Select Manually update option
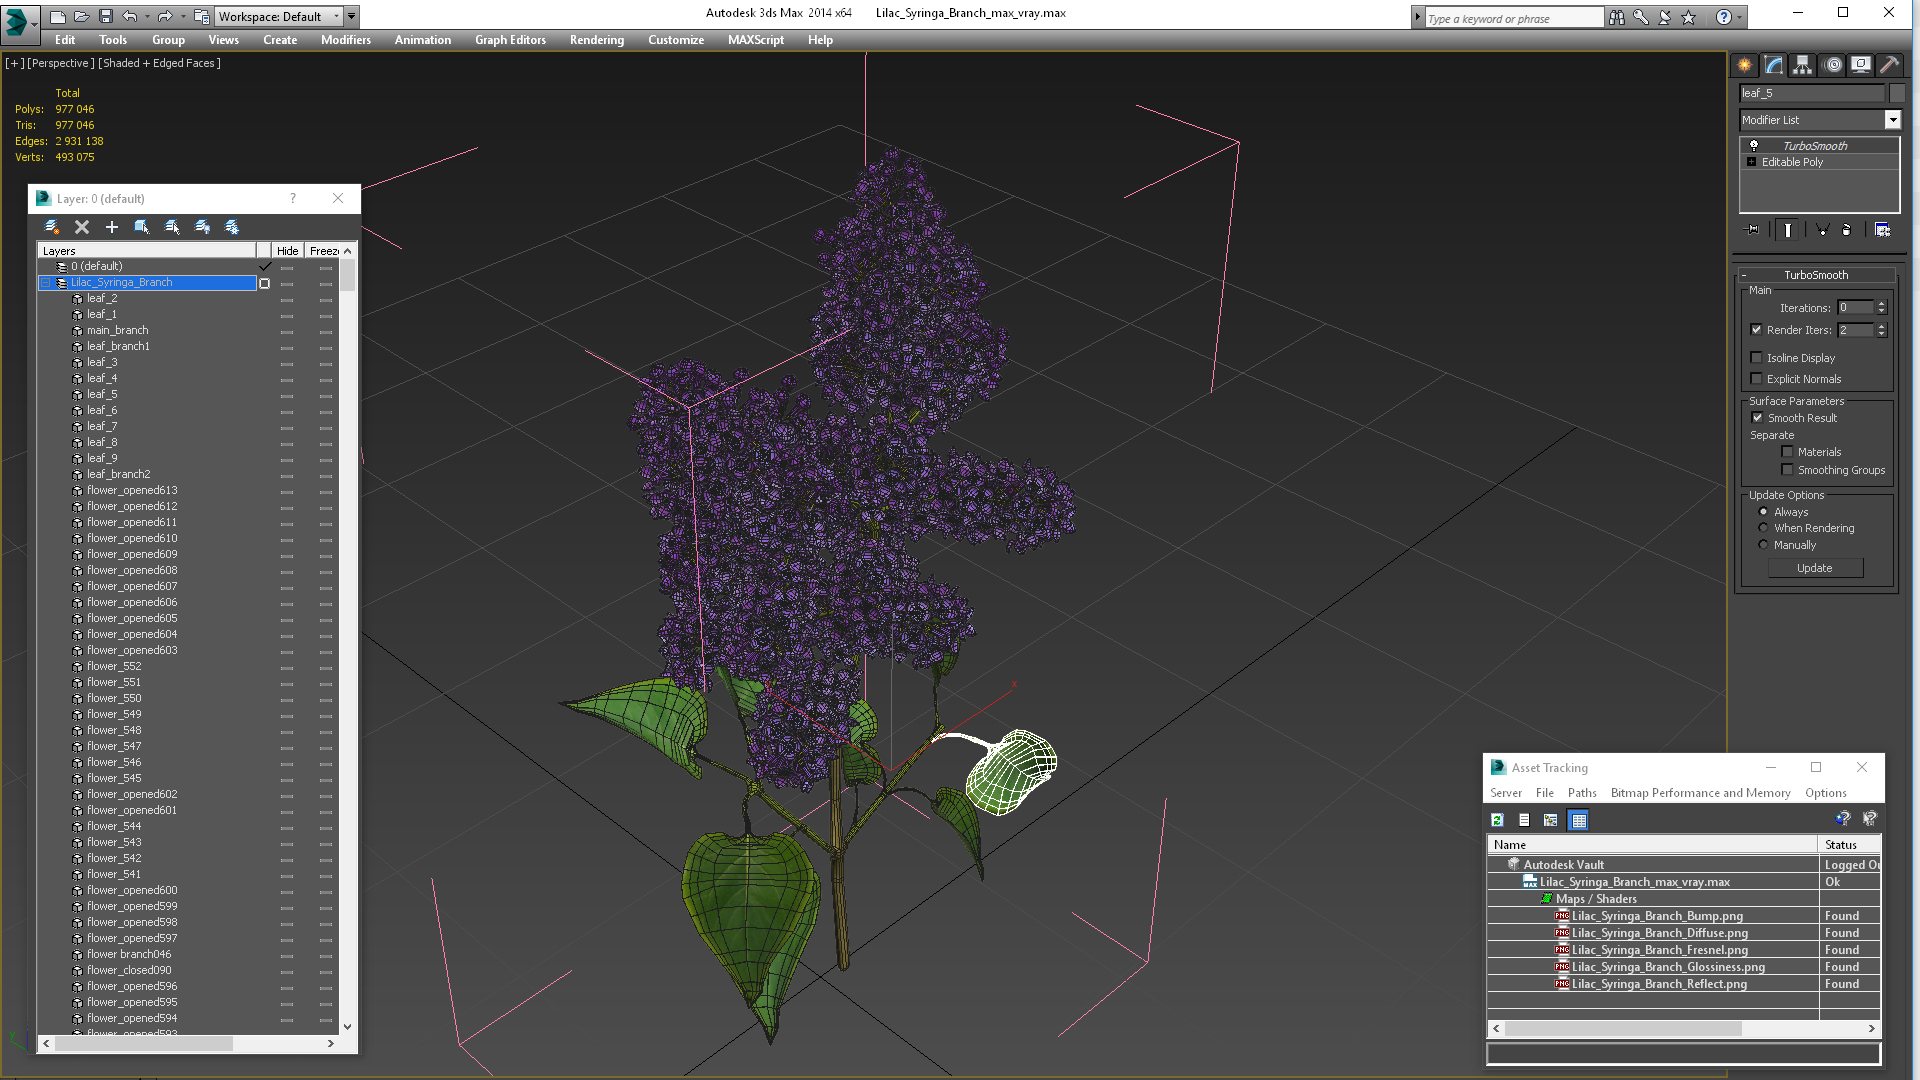Image resolution: width=1920 pixels, height=1080 pixels. [x=1763, y=545]
